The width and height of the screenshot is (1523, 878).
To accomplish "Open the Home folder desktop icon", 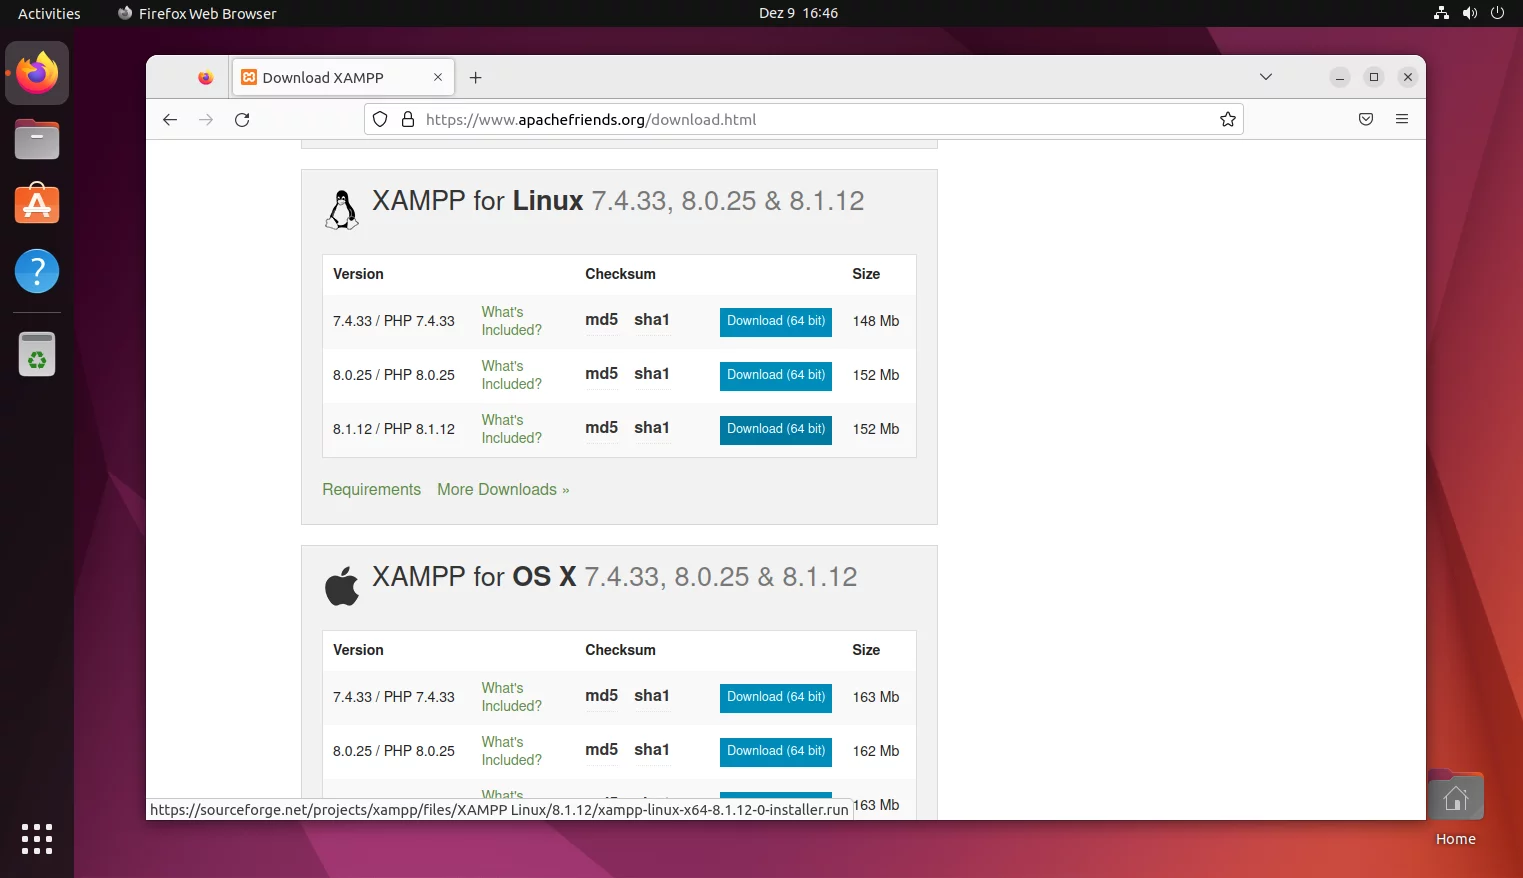I will tap(1456, 808).
